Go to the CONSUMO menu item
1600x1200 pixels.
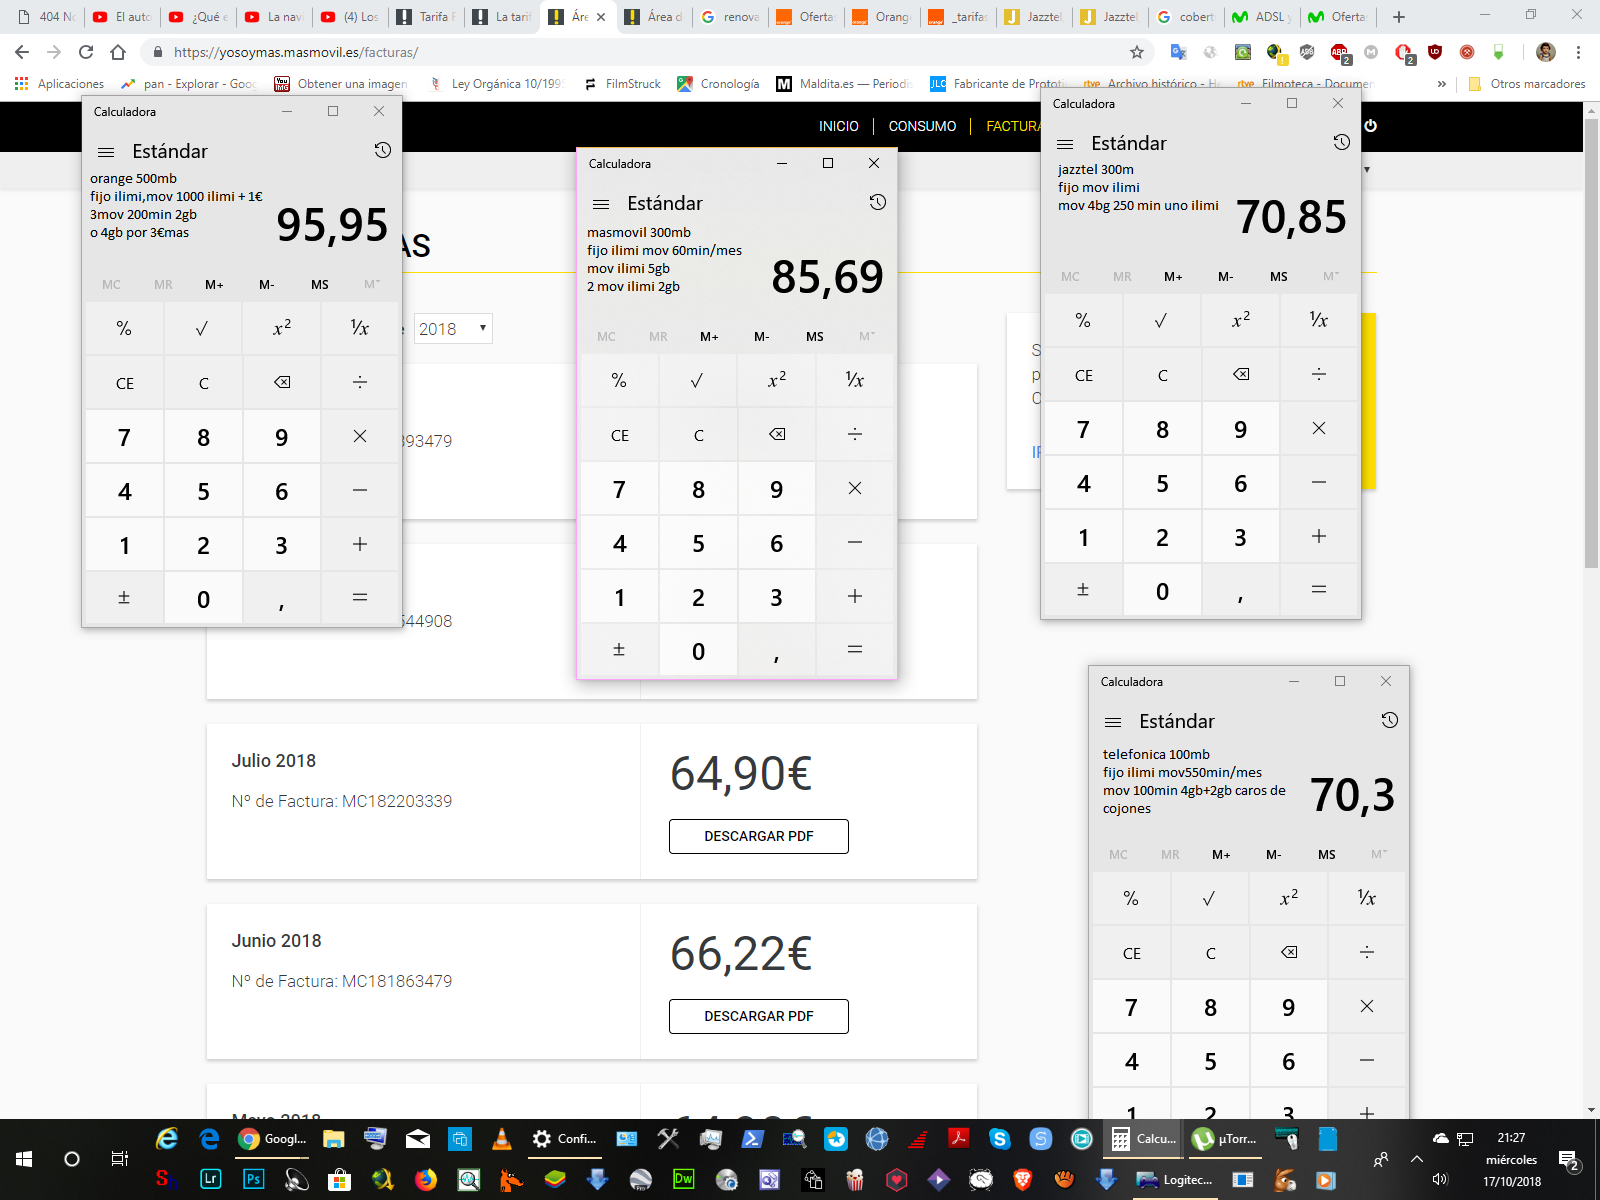click(922, 126)
